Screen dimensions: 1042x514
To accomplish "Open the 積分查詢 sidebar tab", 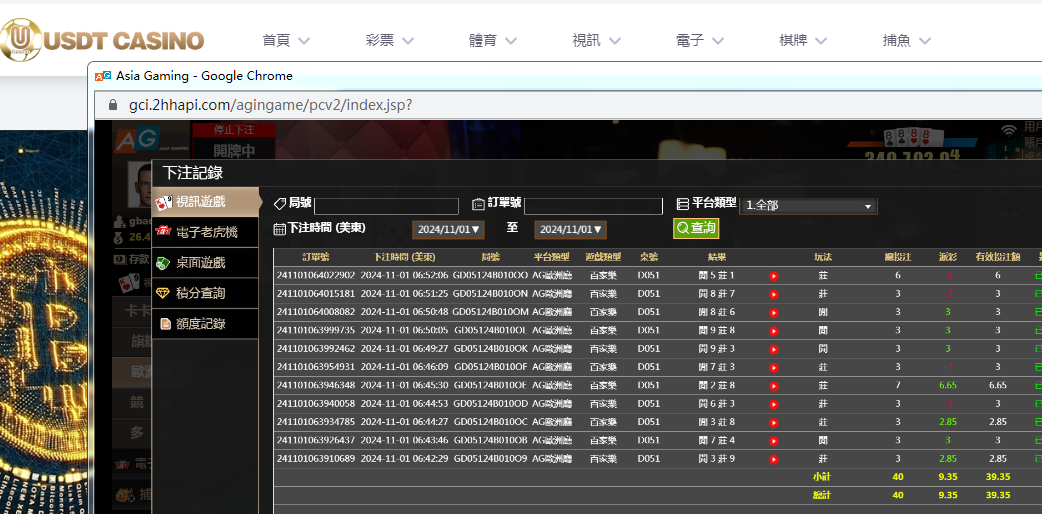I will [200, 293].
